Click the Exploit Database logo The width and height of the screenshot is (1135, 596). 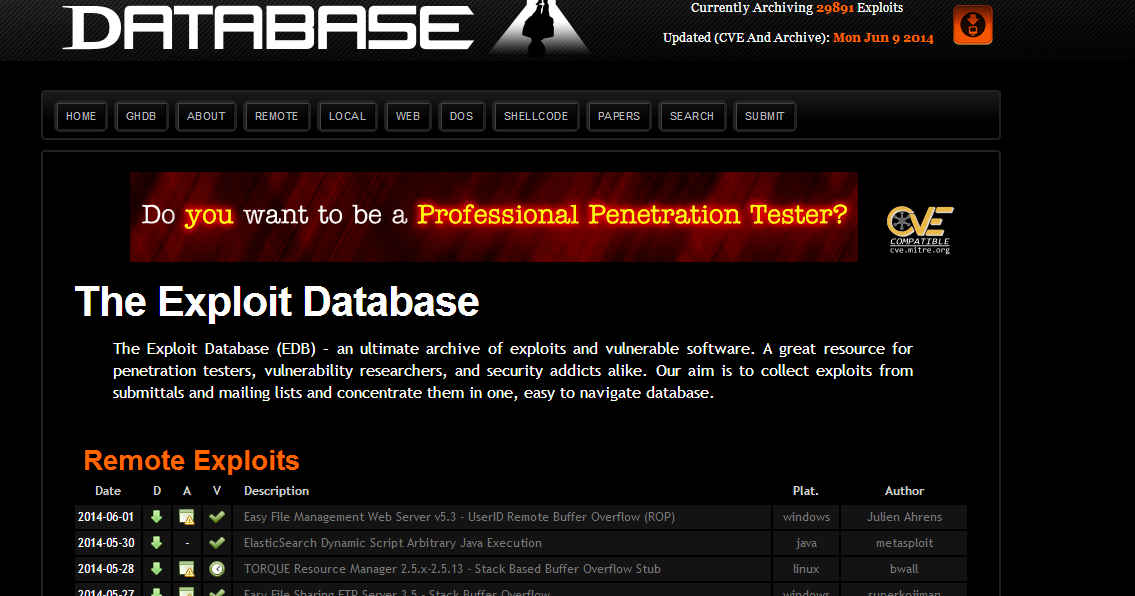click(x=326, y=28)
